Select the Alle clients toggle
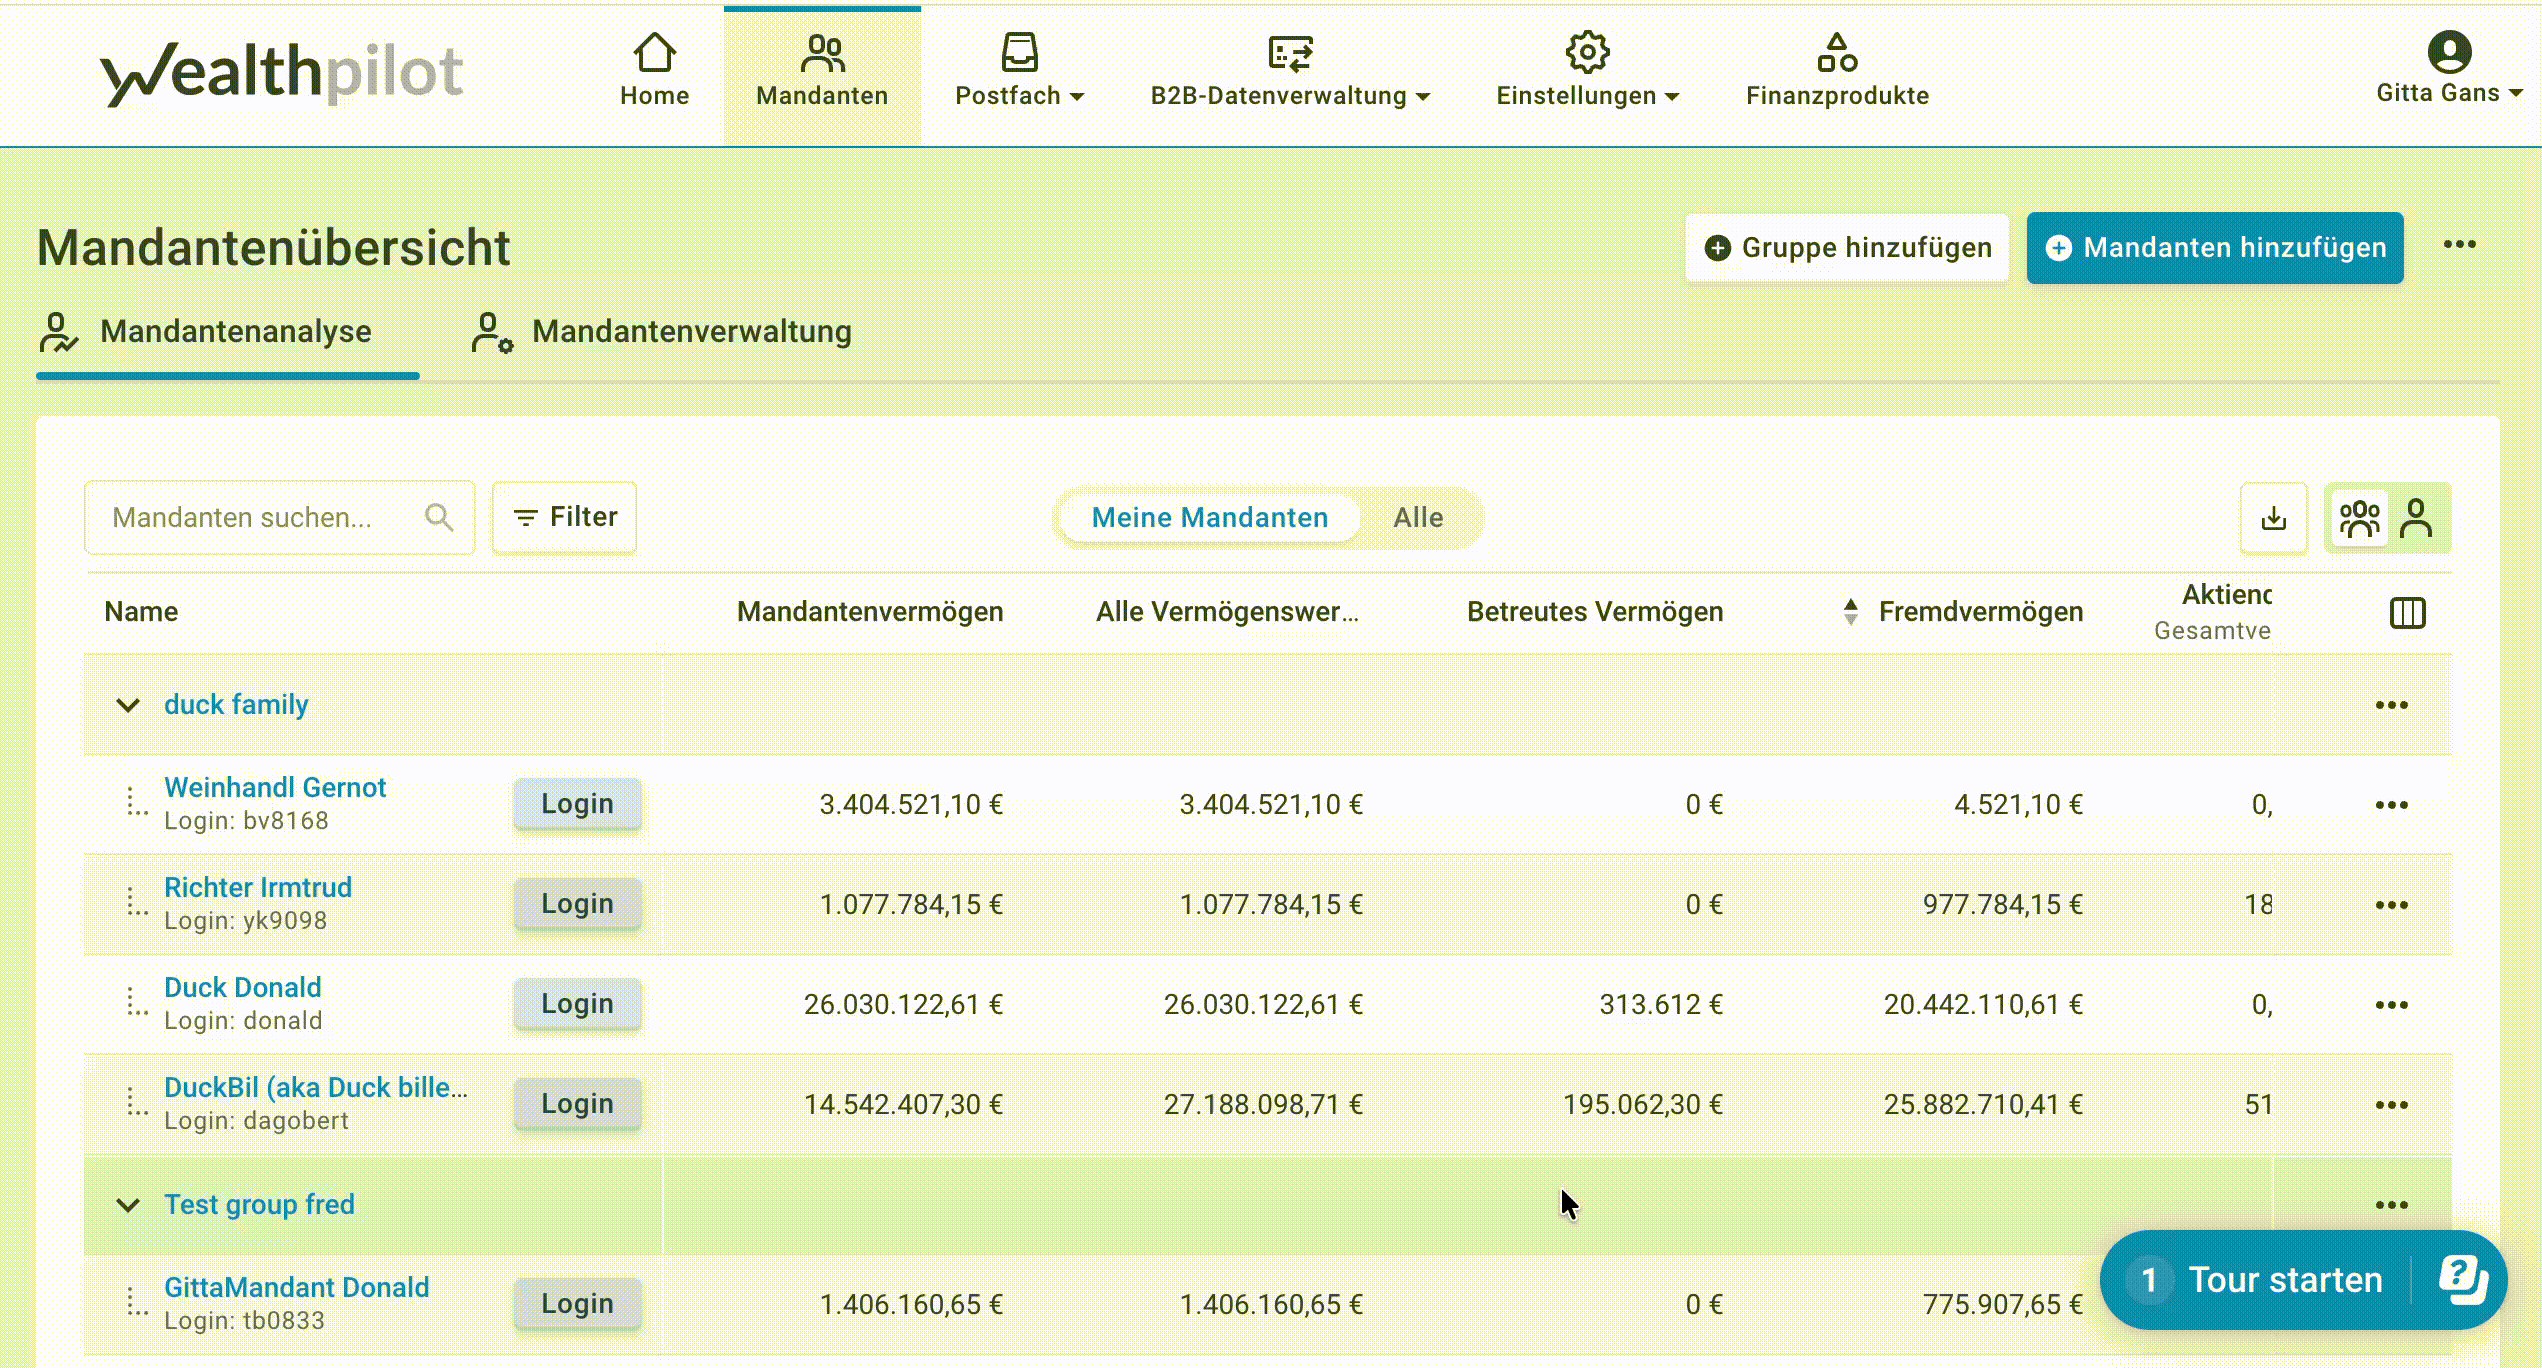The height and width of the screenshot is (1368, 2542). pyautogui.click(x=1417, y=517)
